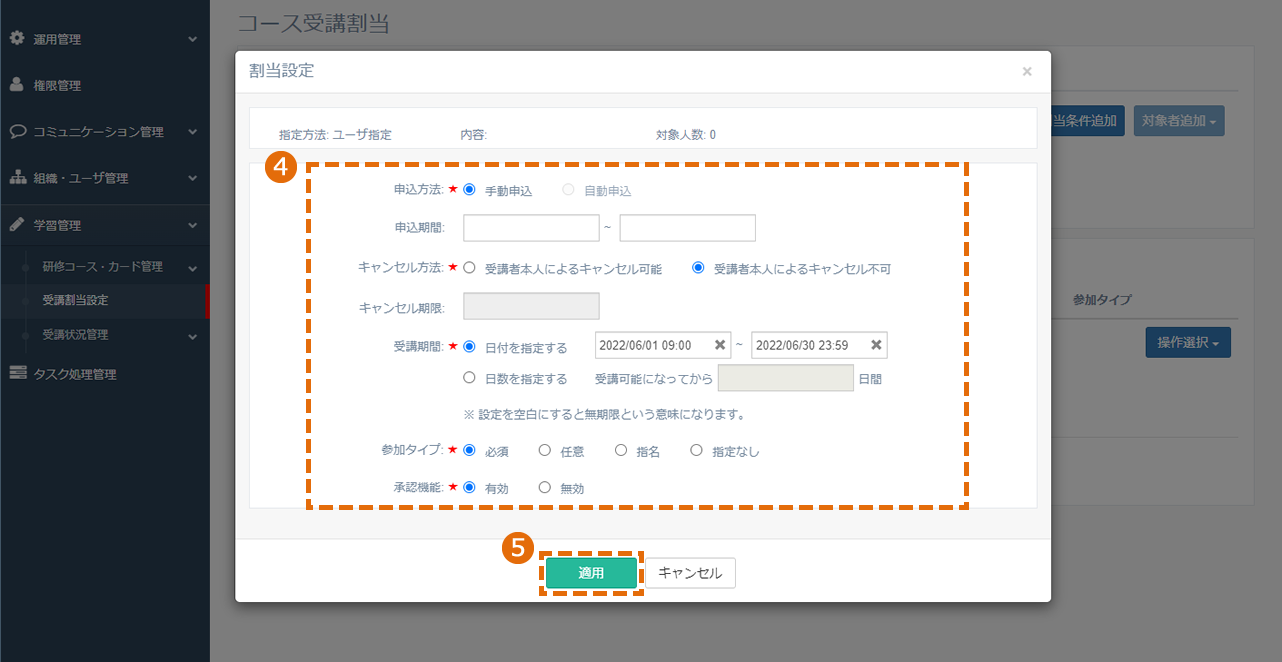Click 学習管理 in the sidebar
This screenshot has width=1282, height=662.
tap(57, 226)
